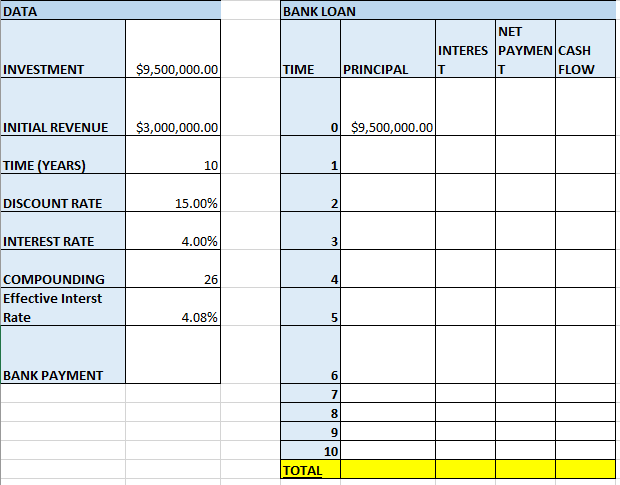Click the empty CASH FLOW cell for time 10
Screen dimensions: 620x485
pyautogui.click(x=586, y=450)
